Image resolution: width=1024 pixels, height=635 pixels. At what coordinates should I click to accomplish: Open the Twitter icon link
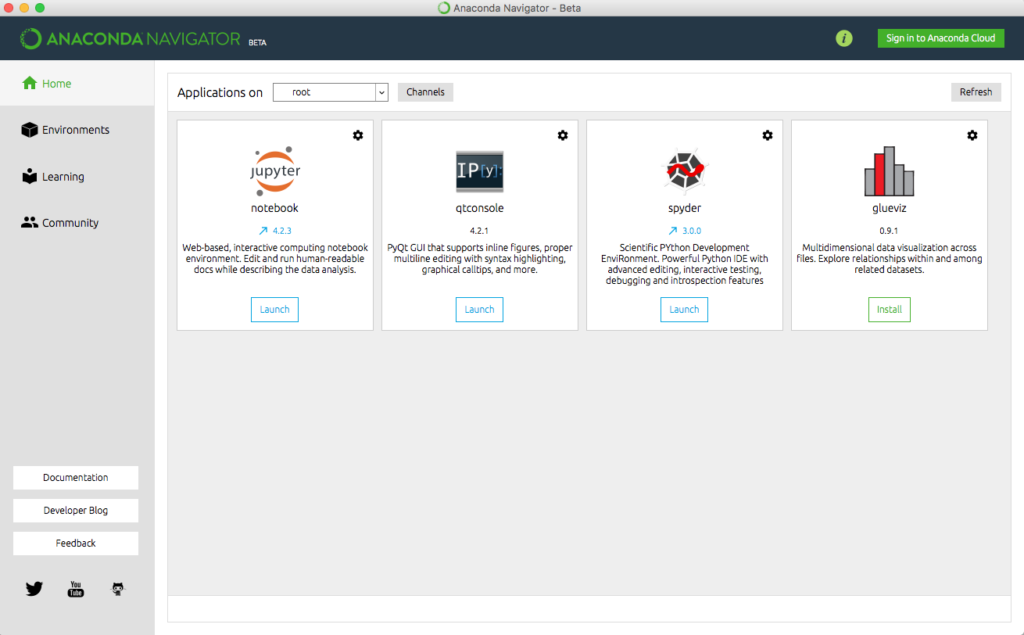34,589
